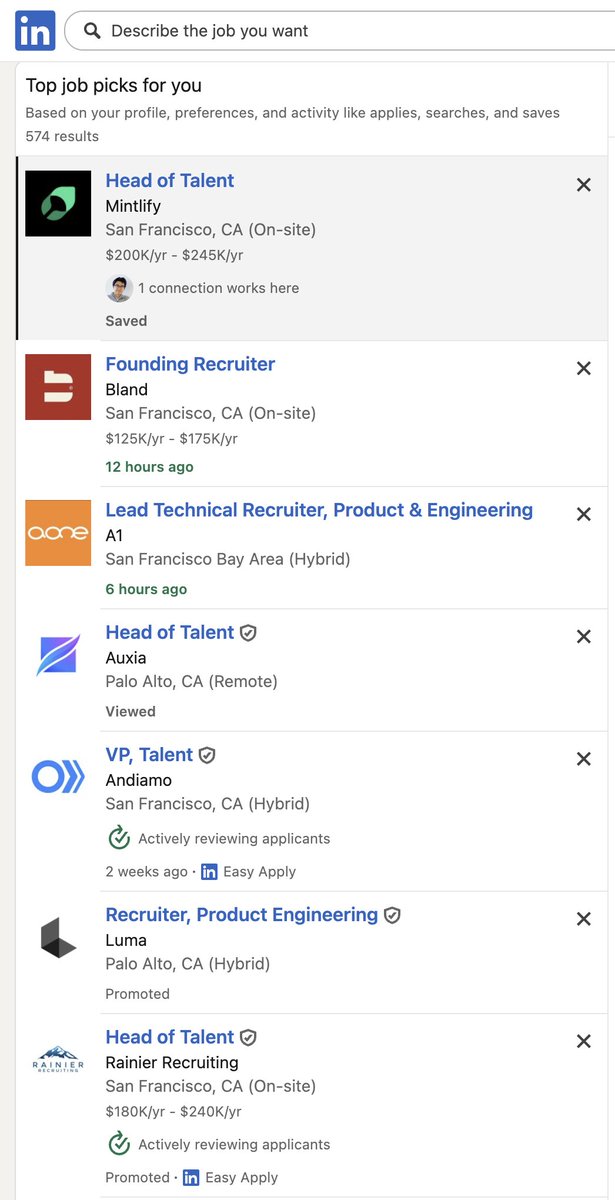Click '$200K/yr - $245K/yr' salary text

click(x=174, y=255)
